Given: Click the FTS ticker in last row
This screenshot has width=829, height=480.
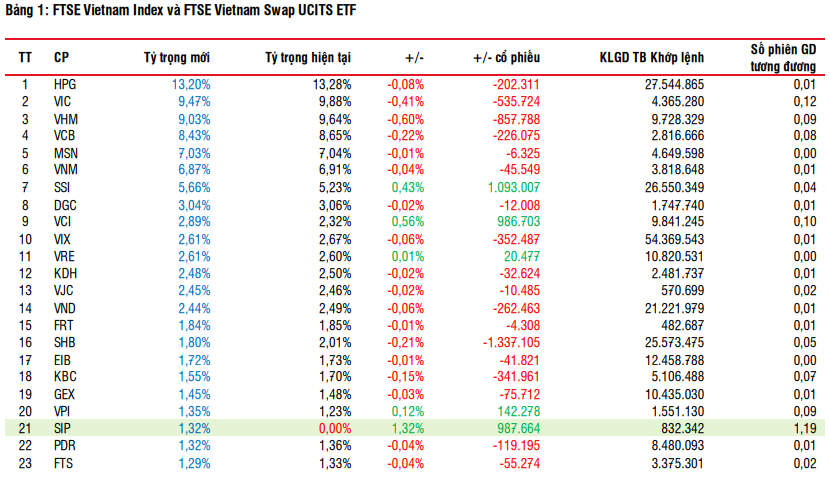Looking at the screenshot, I should (x=63, y=462).
